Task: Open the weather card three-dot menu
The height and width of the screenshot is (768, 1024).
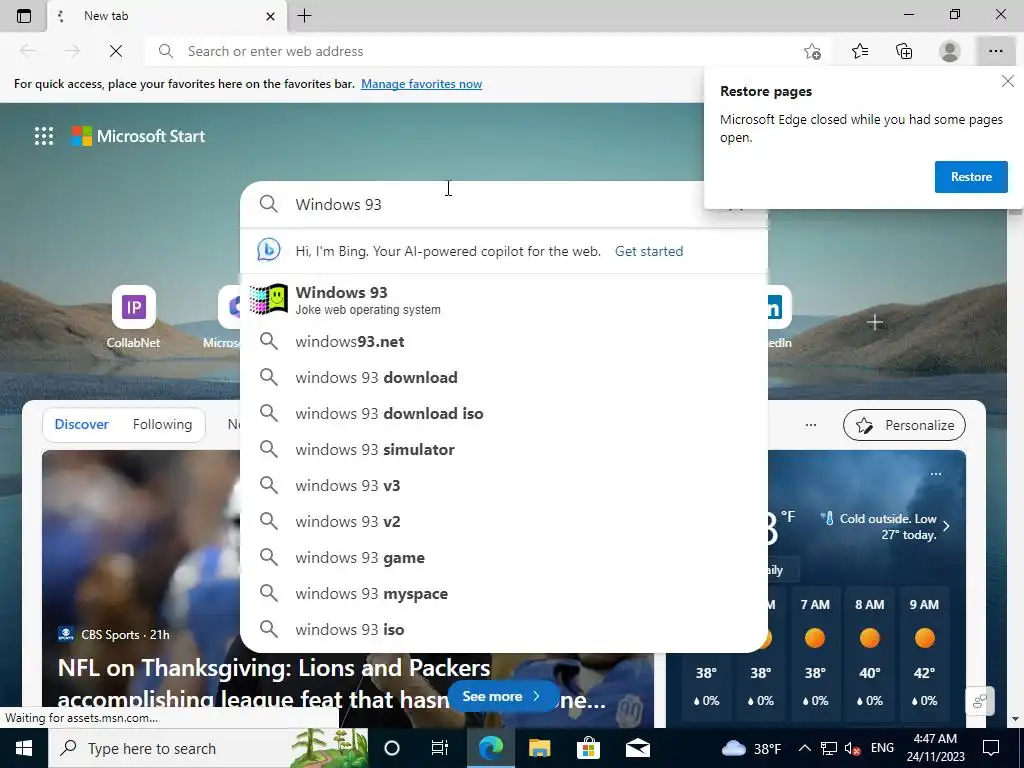Action: (936, 473)
